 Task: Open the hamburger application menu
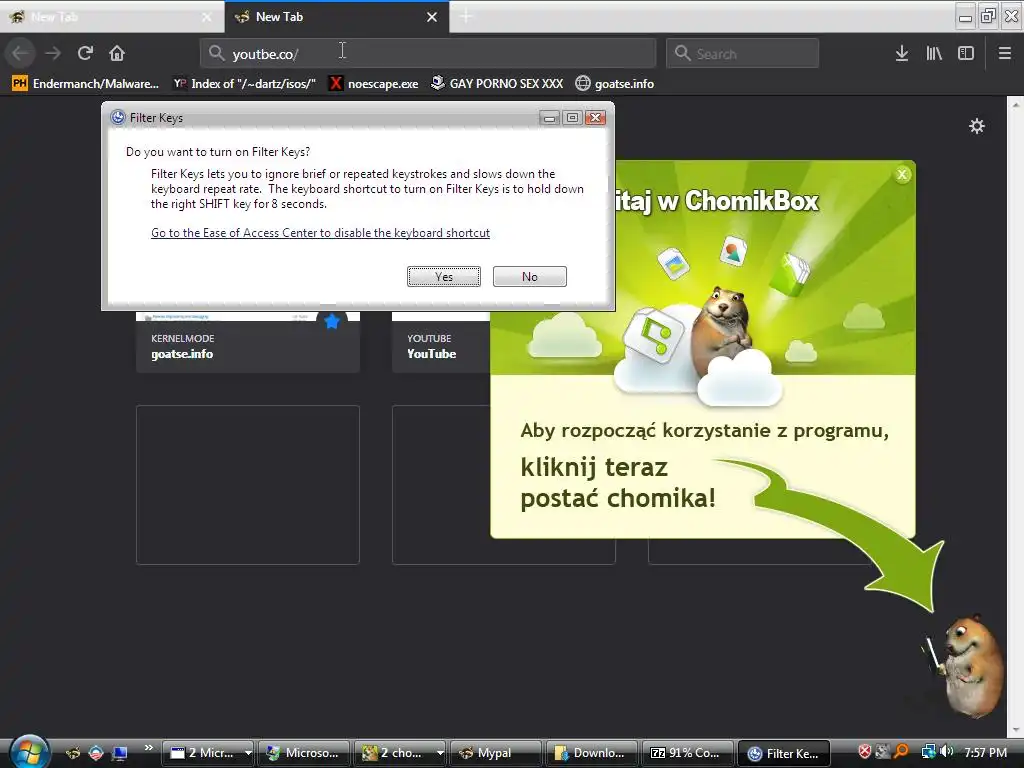pos(1004,54)
